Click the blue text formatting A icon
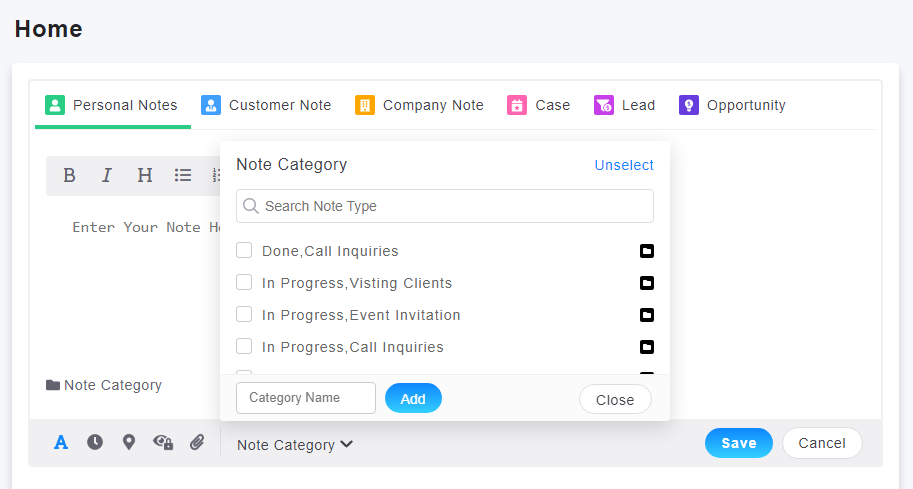Image resolution: width=913 pixels, height=489 pixels. [x=61, y=442]
